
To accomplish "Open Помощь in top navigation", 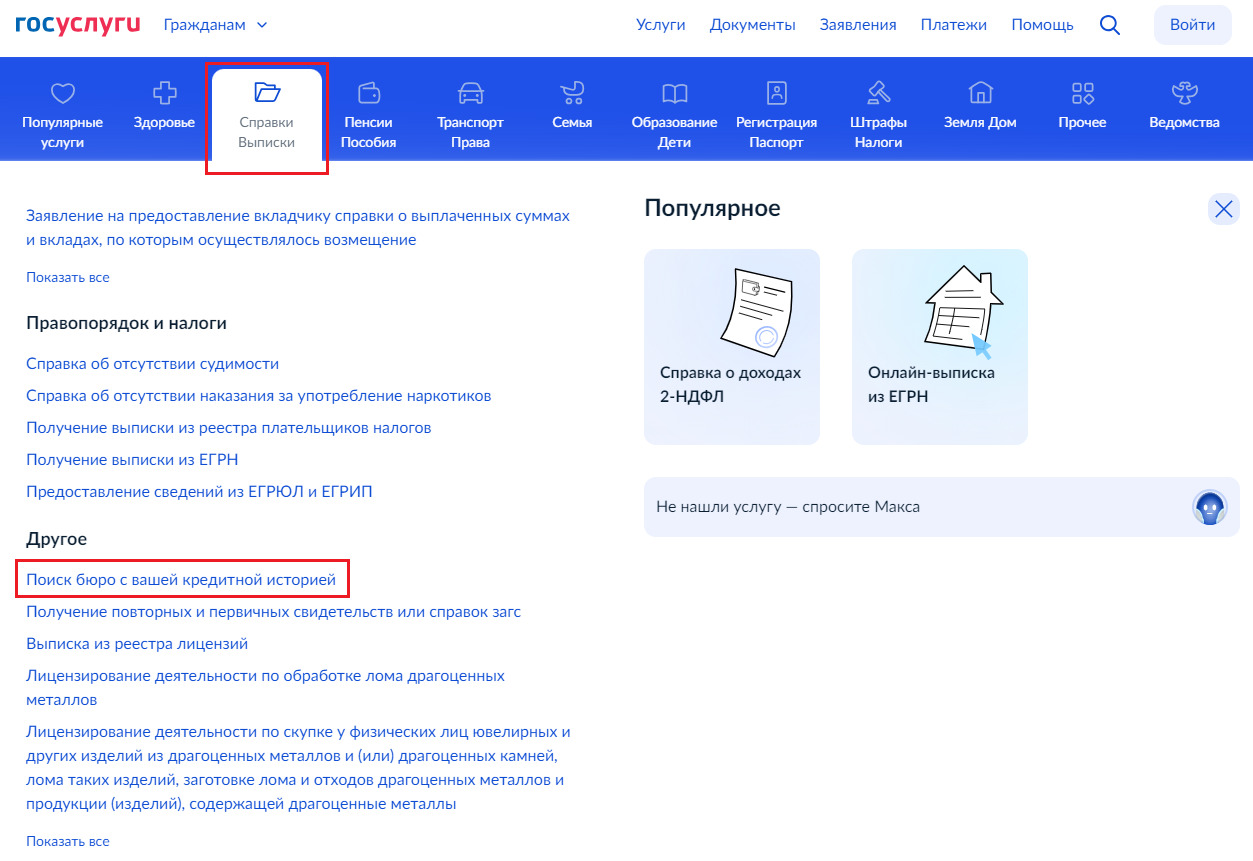I will pyautogui.click(x=1042, y=25).
